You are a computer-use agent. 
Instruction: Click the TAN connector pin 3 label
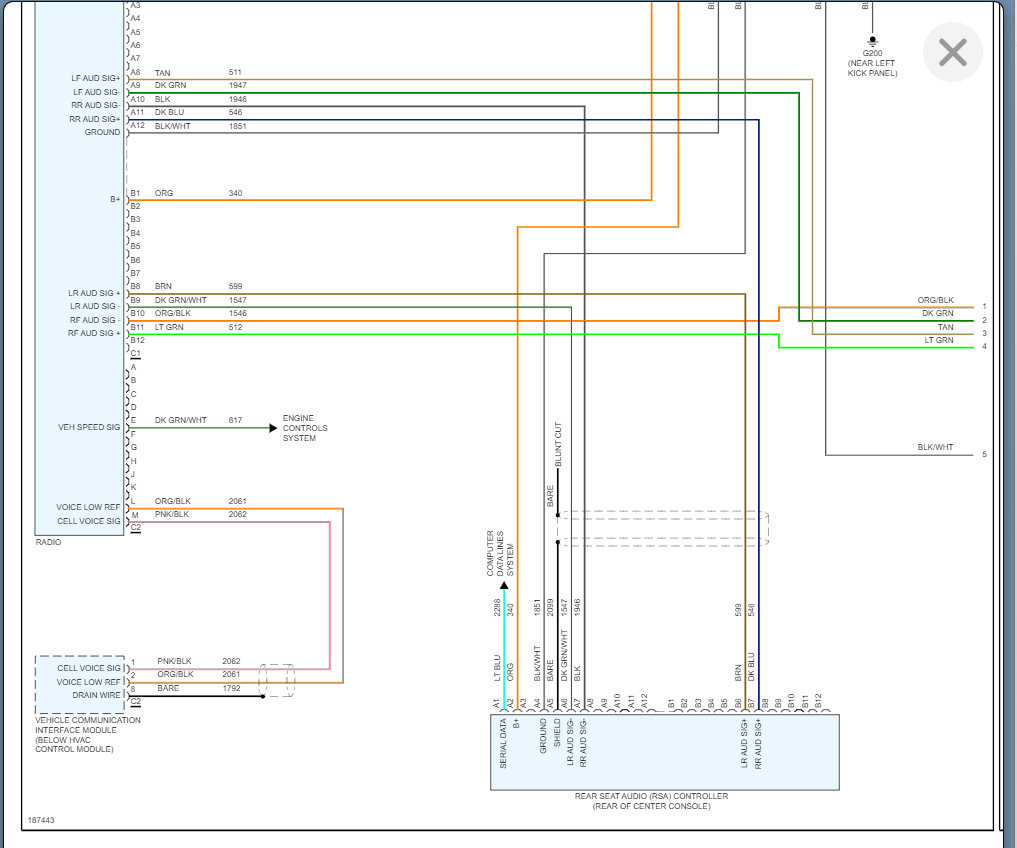pos(946,328)
